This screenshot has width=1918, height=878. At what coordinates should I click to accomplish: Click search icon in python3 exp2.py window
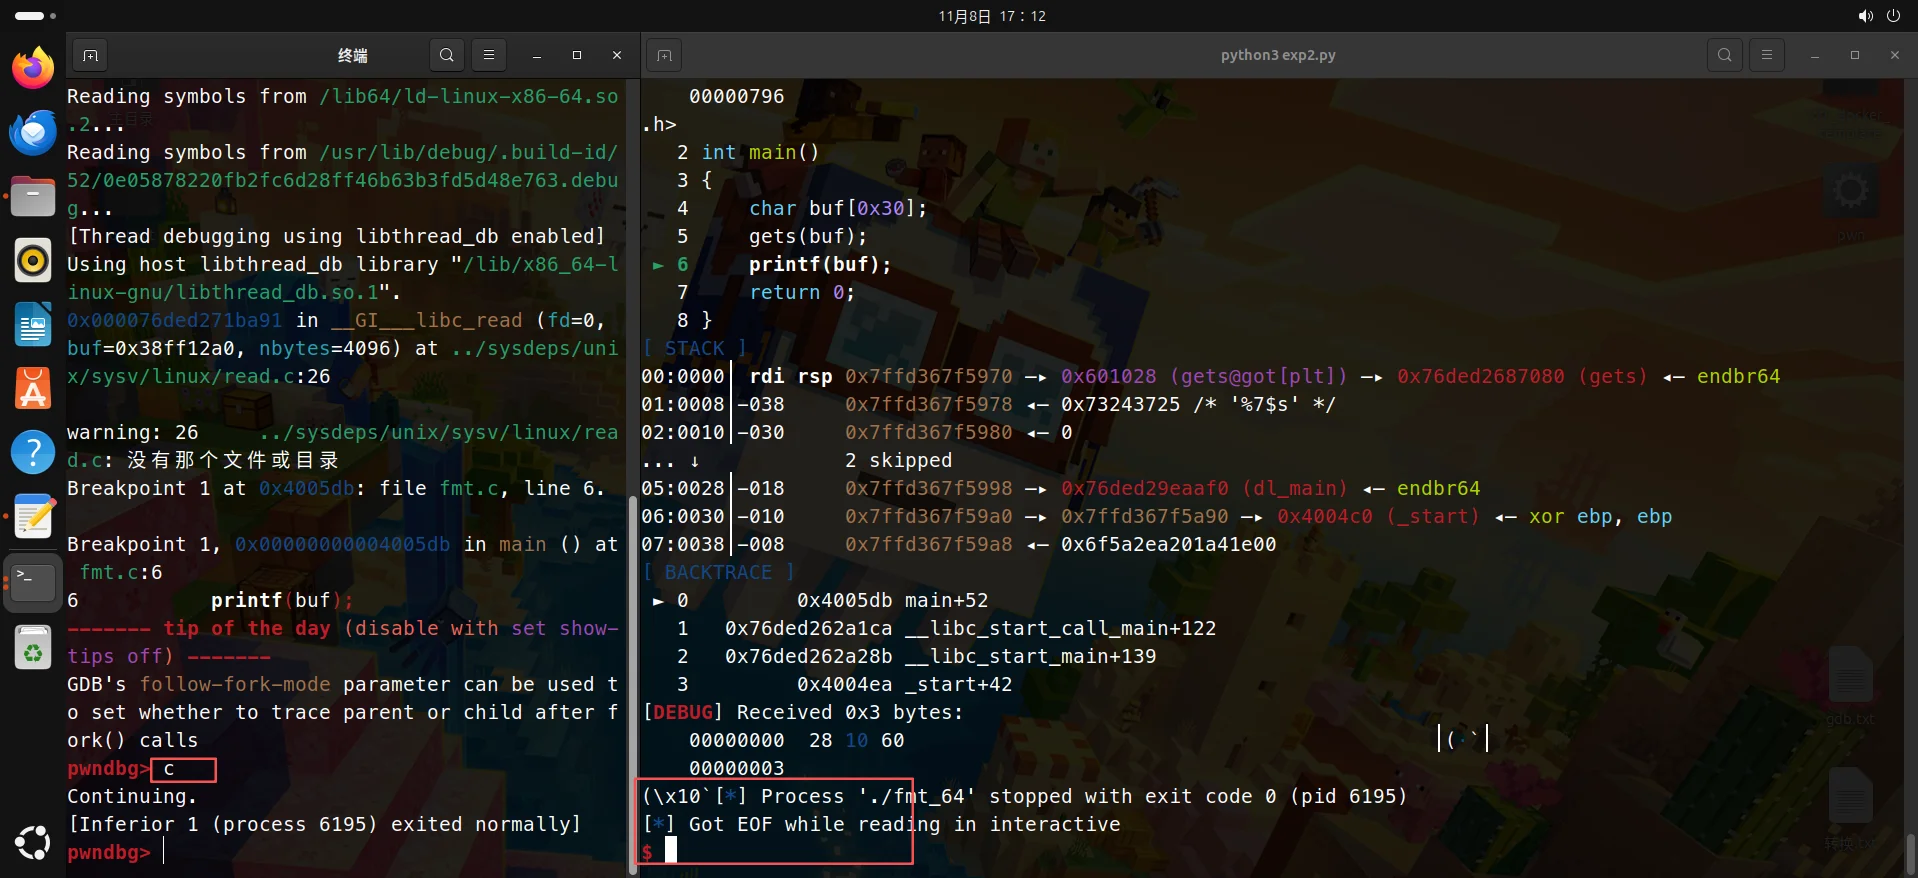click(x=1725, y=56)
